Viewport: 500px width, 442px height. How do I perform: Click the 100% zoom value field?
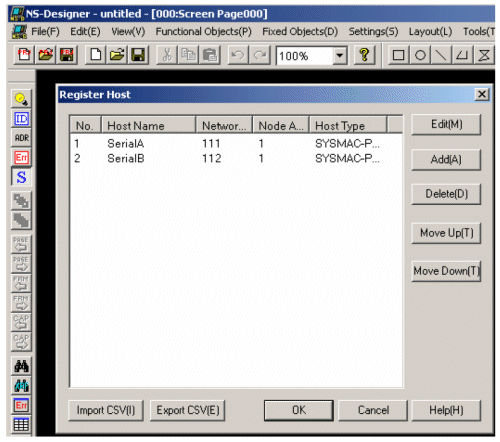point(305,56)
